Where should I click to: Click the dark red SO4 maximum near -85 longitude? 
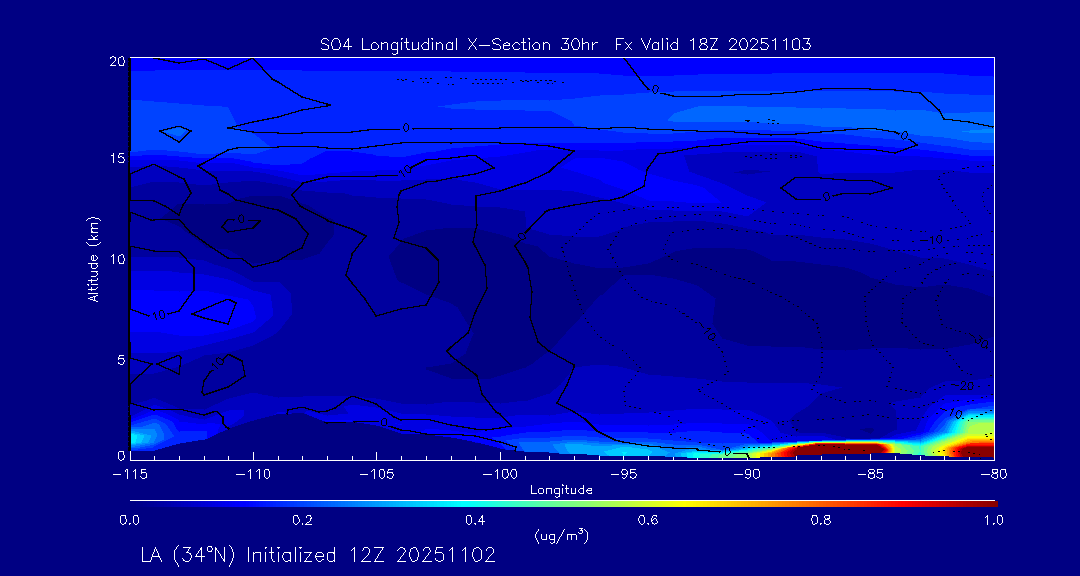pos(837,449)
